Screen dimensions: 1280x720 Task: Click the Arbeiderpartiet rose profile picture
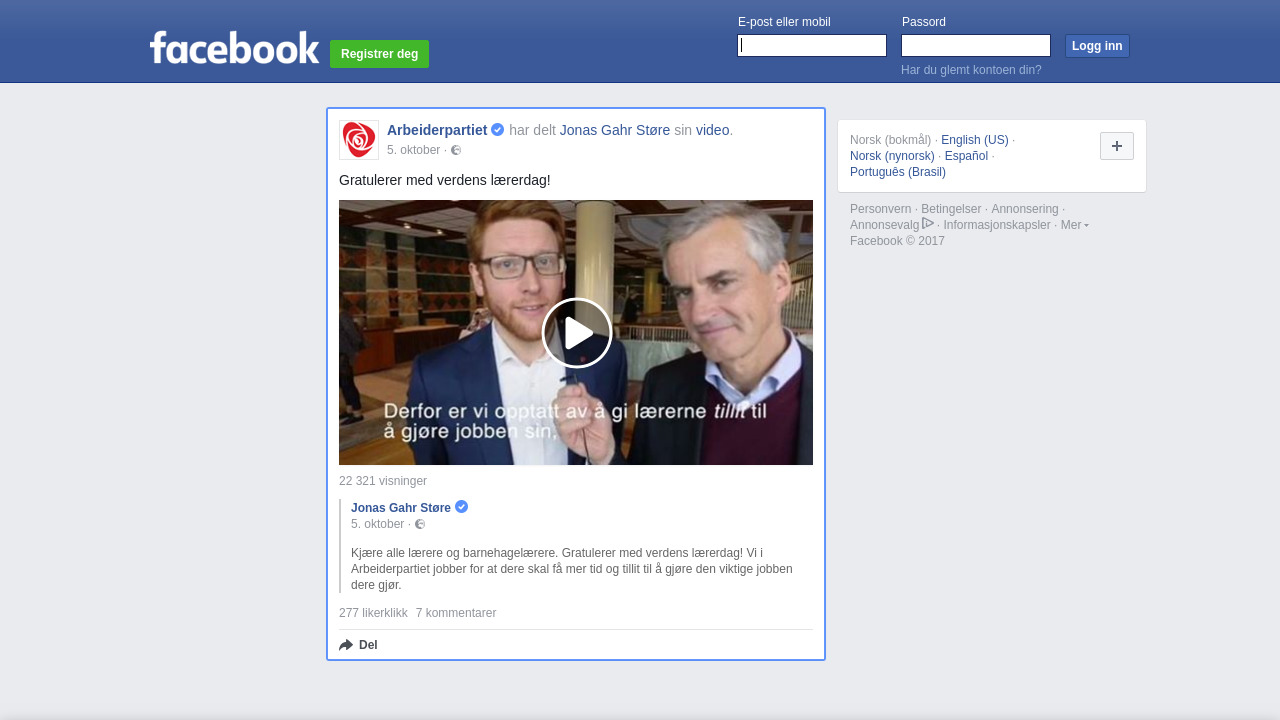pyautogui.click(x=359, y=140)
